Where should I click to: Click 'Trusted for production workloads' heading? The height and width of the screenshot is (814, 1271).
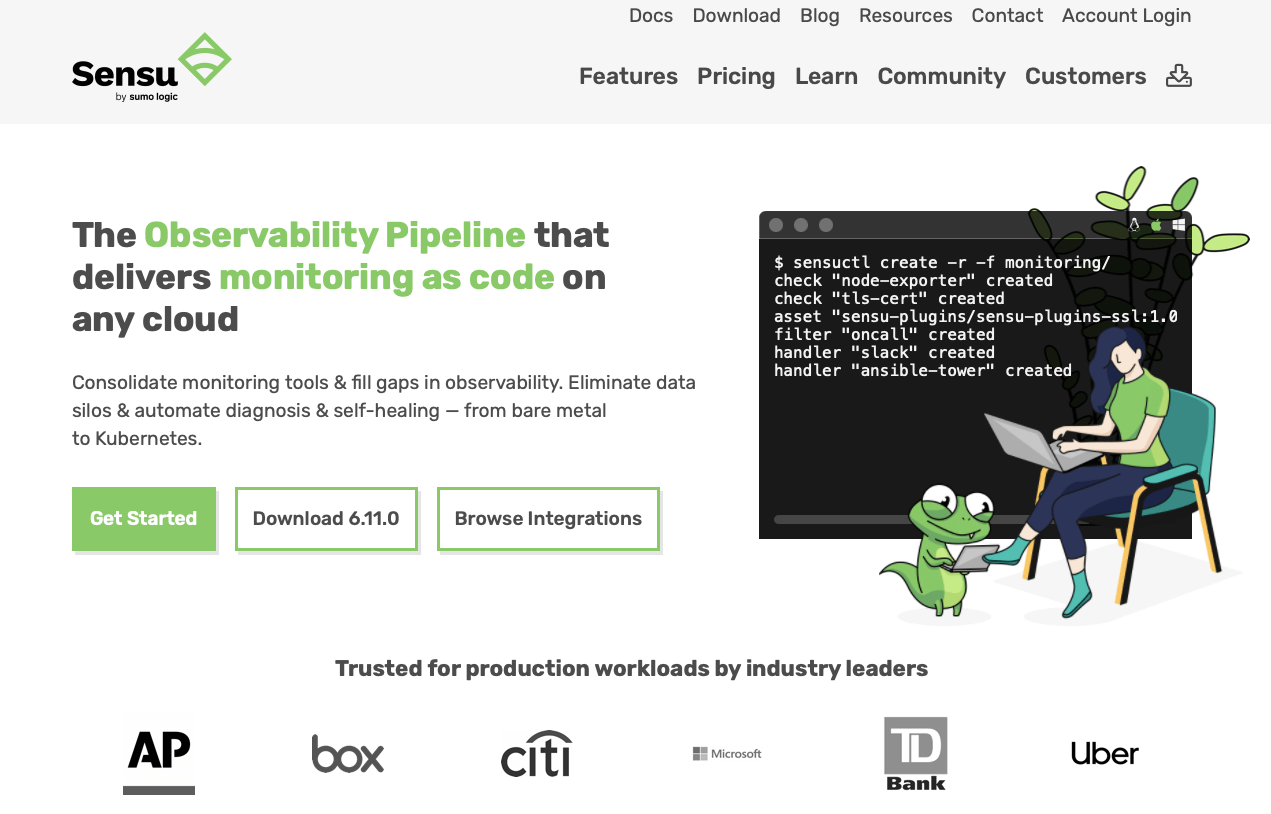[632, 668]
